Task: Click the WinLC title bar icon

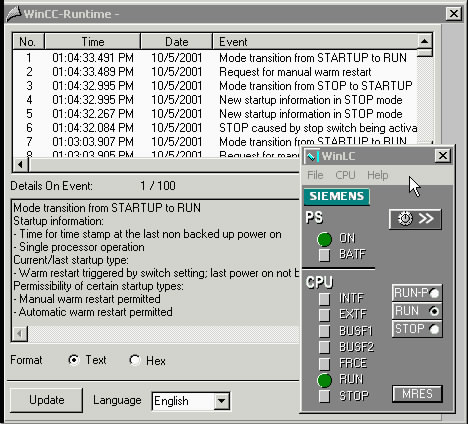Action: point(312,156)
